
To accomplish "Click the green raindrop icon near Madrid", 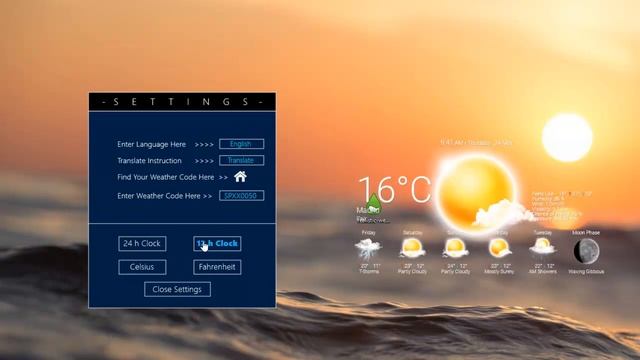I will 373,203.
